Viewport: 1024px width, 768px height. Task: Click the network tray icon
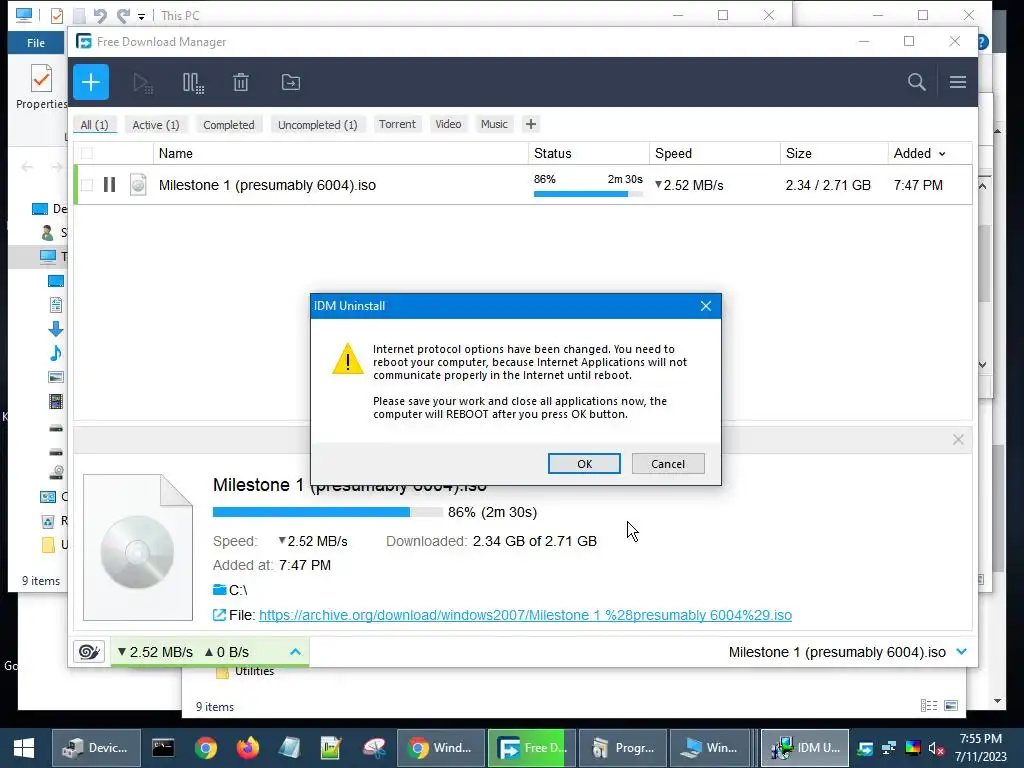tap(889, 748)
